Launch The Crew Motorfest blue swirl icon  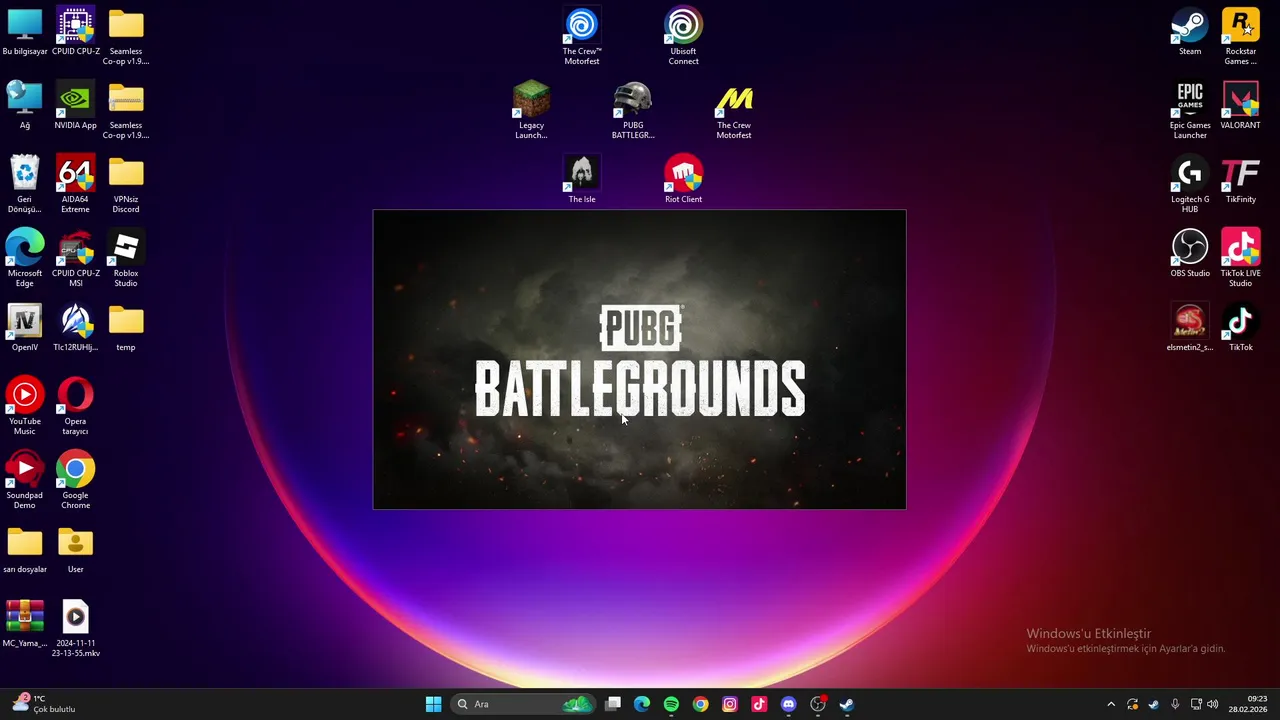(582, 37)
